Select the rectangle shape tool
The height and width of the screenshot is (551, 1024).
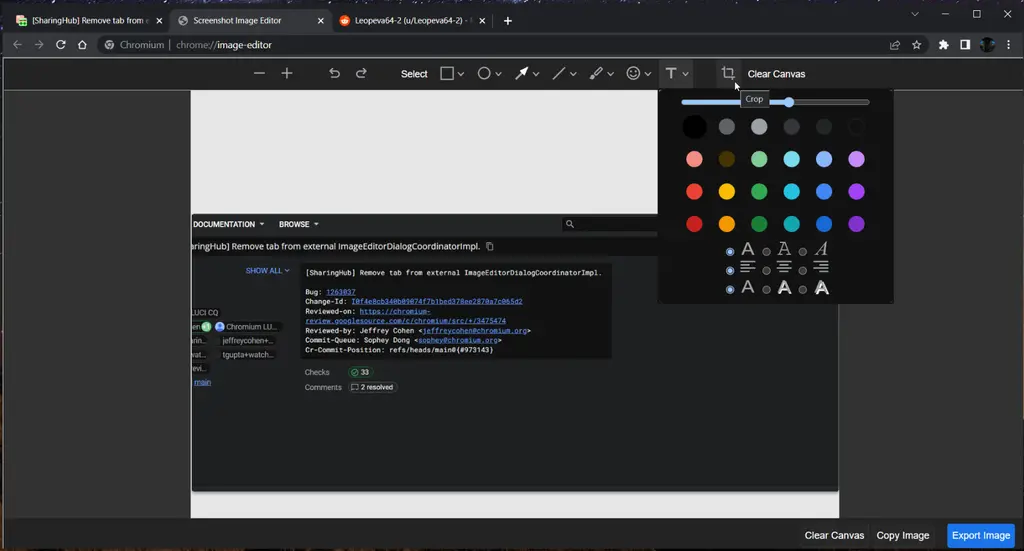coord(447,73)
